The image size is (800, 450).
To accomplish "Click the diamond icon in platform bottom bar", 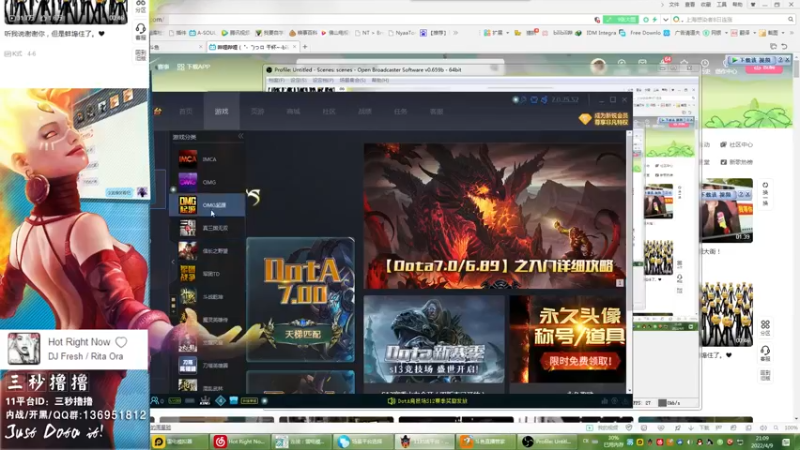I will point(220,401).
